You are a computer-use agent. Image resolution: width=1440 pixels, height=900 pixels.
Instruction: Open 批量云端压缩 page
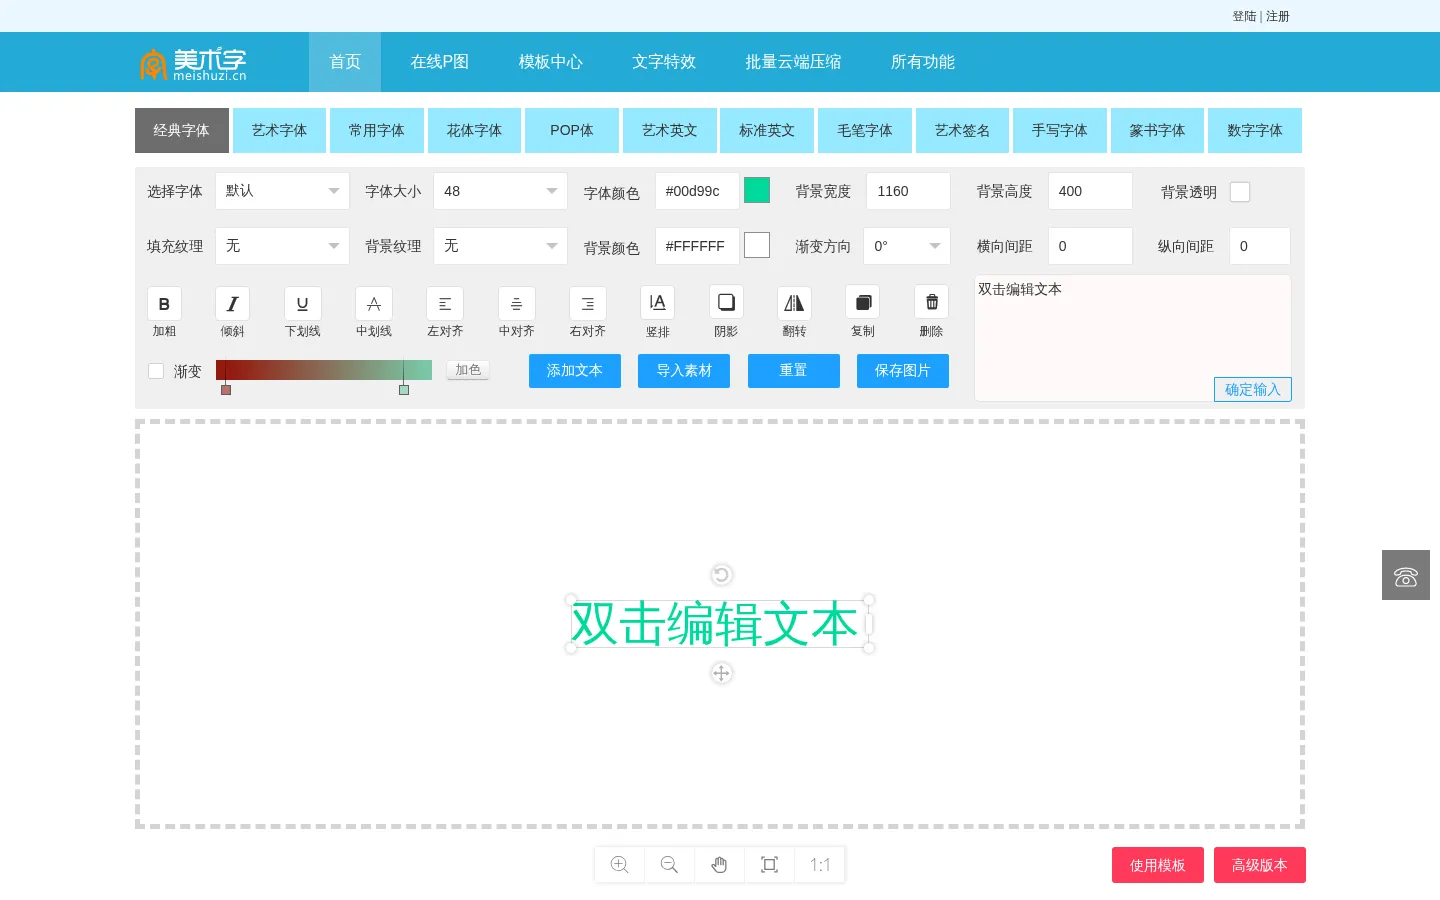[793, 62]
